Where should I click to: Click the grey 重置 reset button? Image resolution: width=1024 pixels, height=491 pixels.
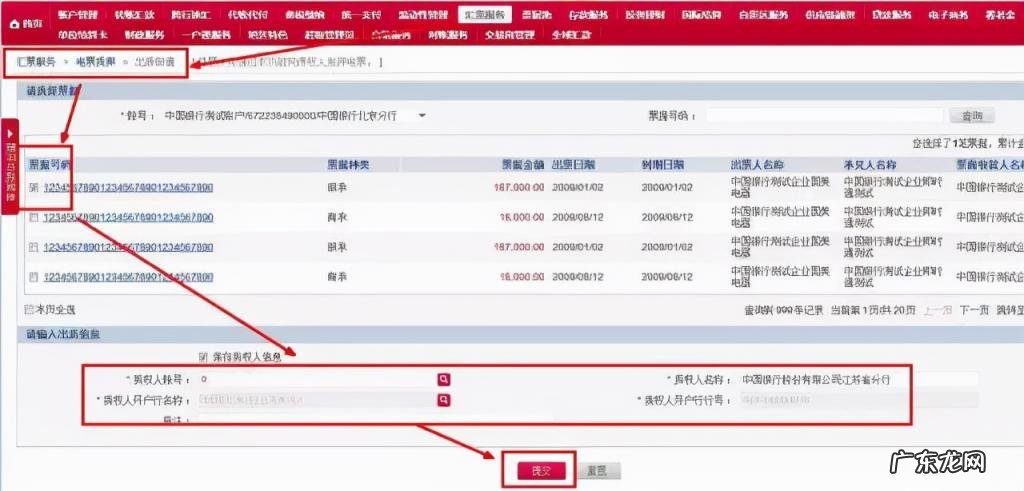(598, 471)
